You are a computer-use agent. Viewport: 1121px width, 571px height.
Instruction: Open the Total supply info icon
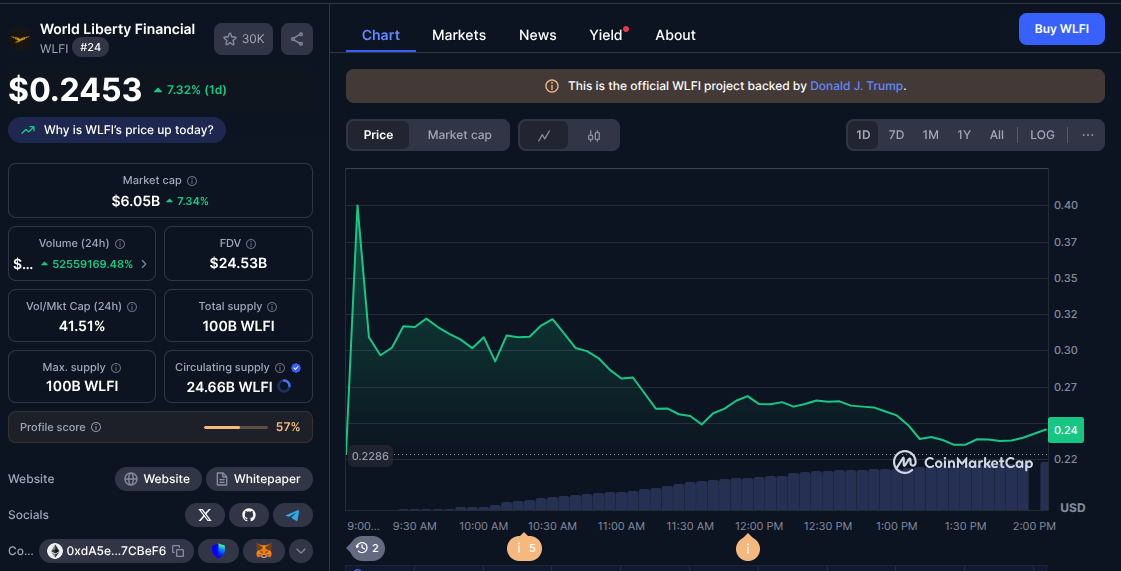pos(272,307)
